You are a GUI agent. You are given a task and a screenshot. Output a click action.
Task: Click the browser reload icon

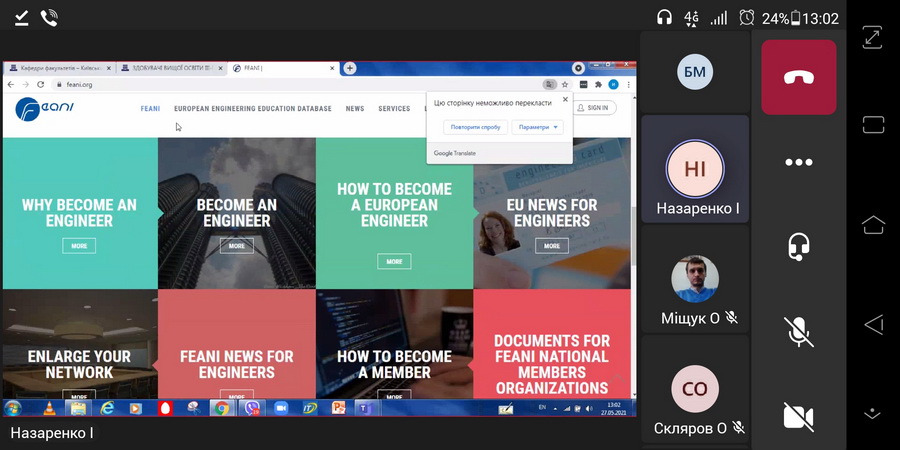40,85
